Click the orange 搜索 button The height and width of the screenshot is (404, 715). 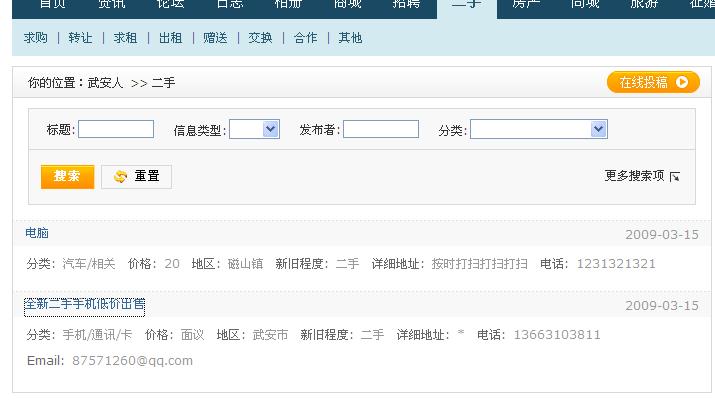click(67, 176)
